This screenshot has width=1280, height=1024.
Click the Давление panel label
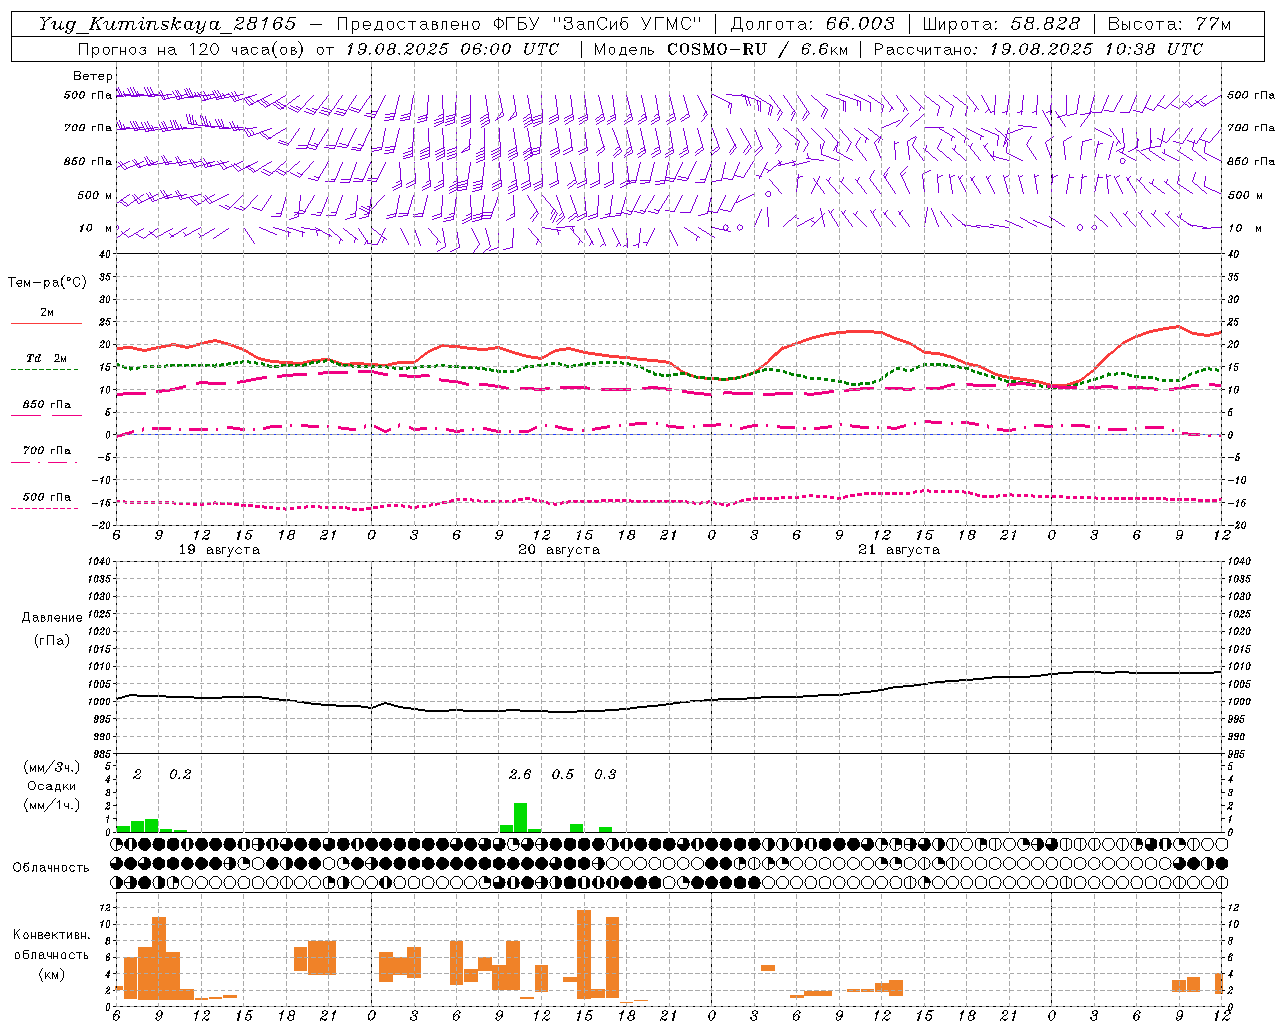(x=52, y=618)
